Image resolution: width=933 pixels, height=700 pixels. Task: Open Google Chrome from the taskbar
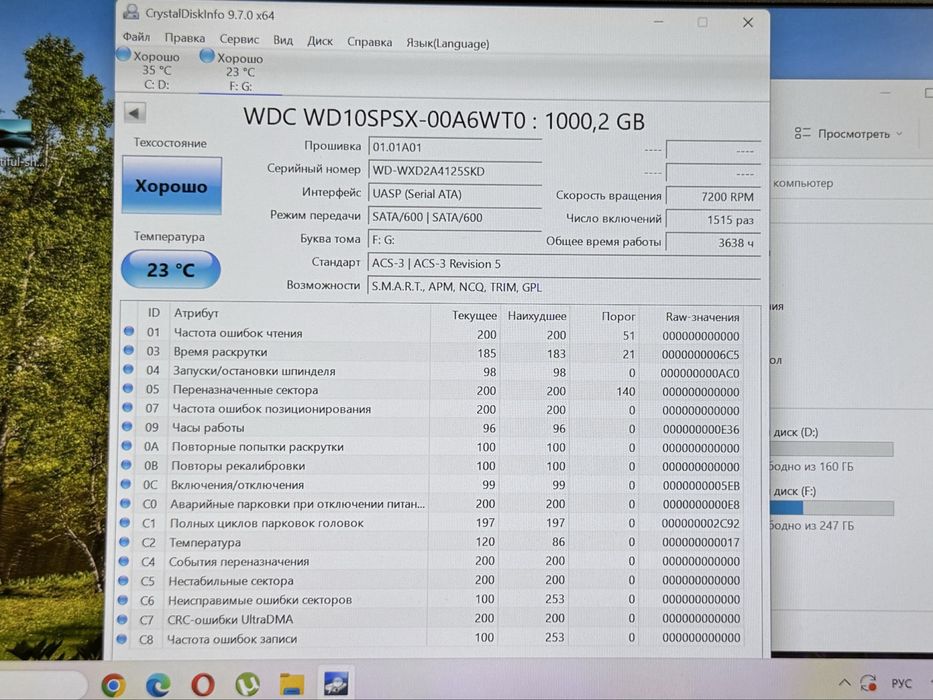(x=113, y=685)
